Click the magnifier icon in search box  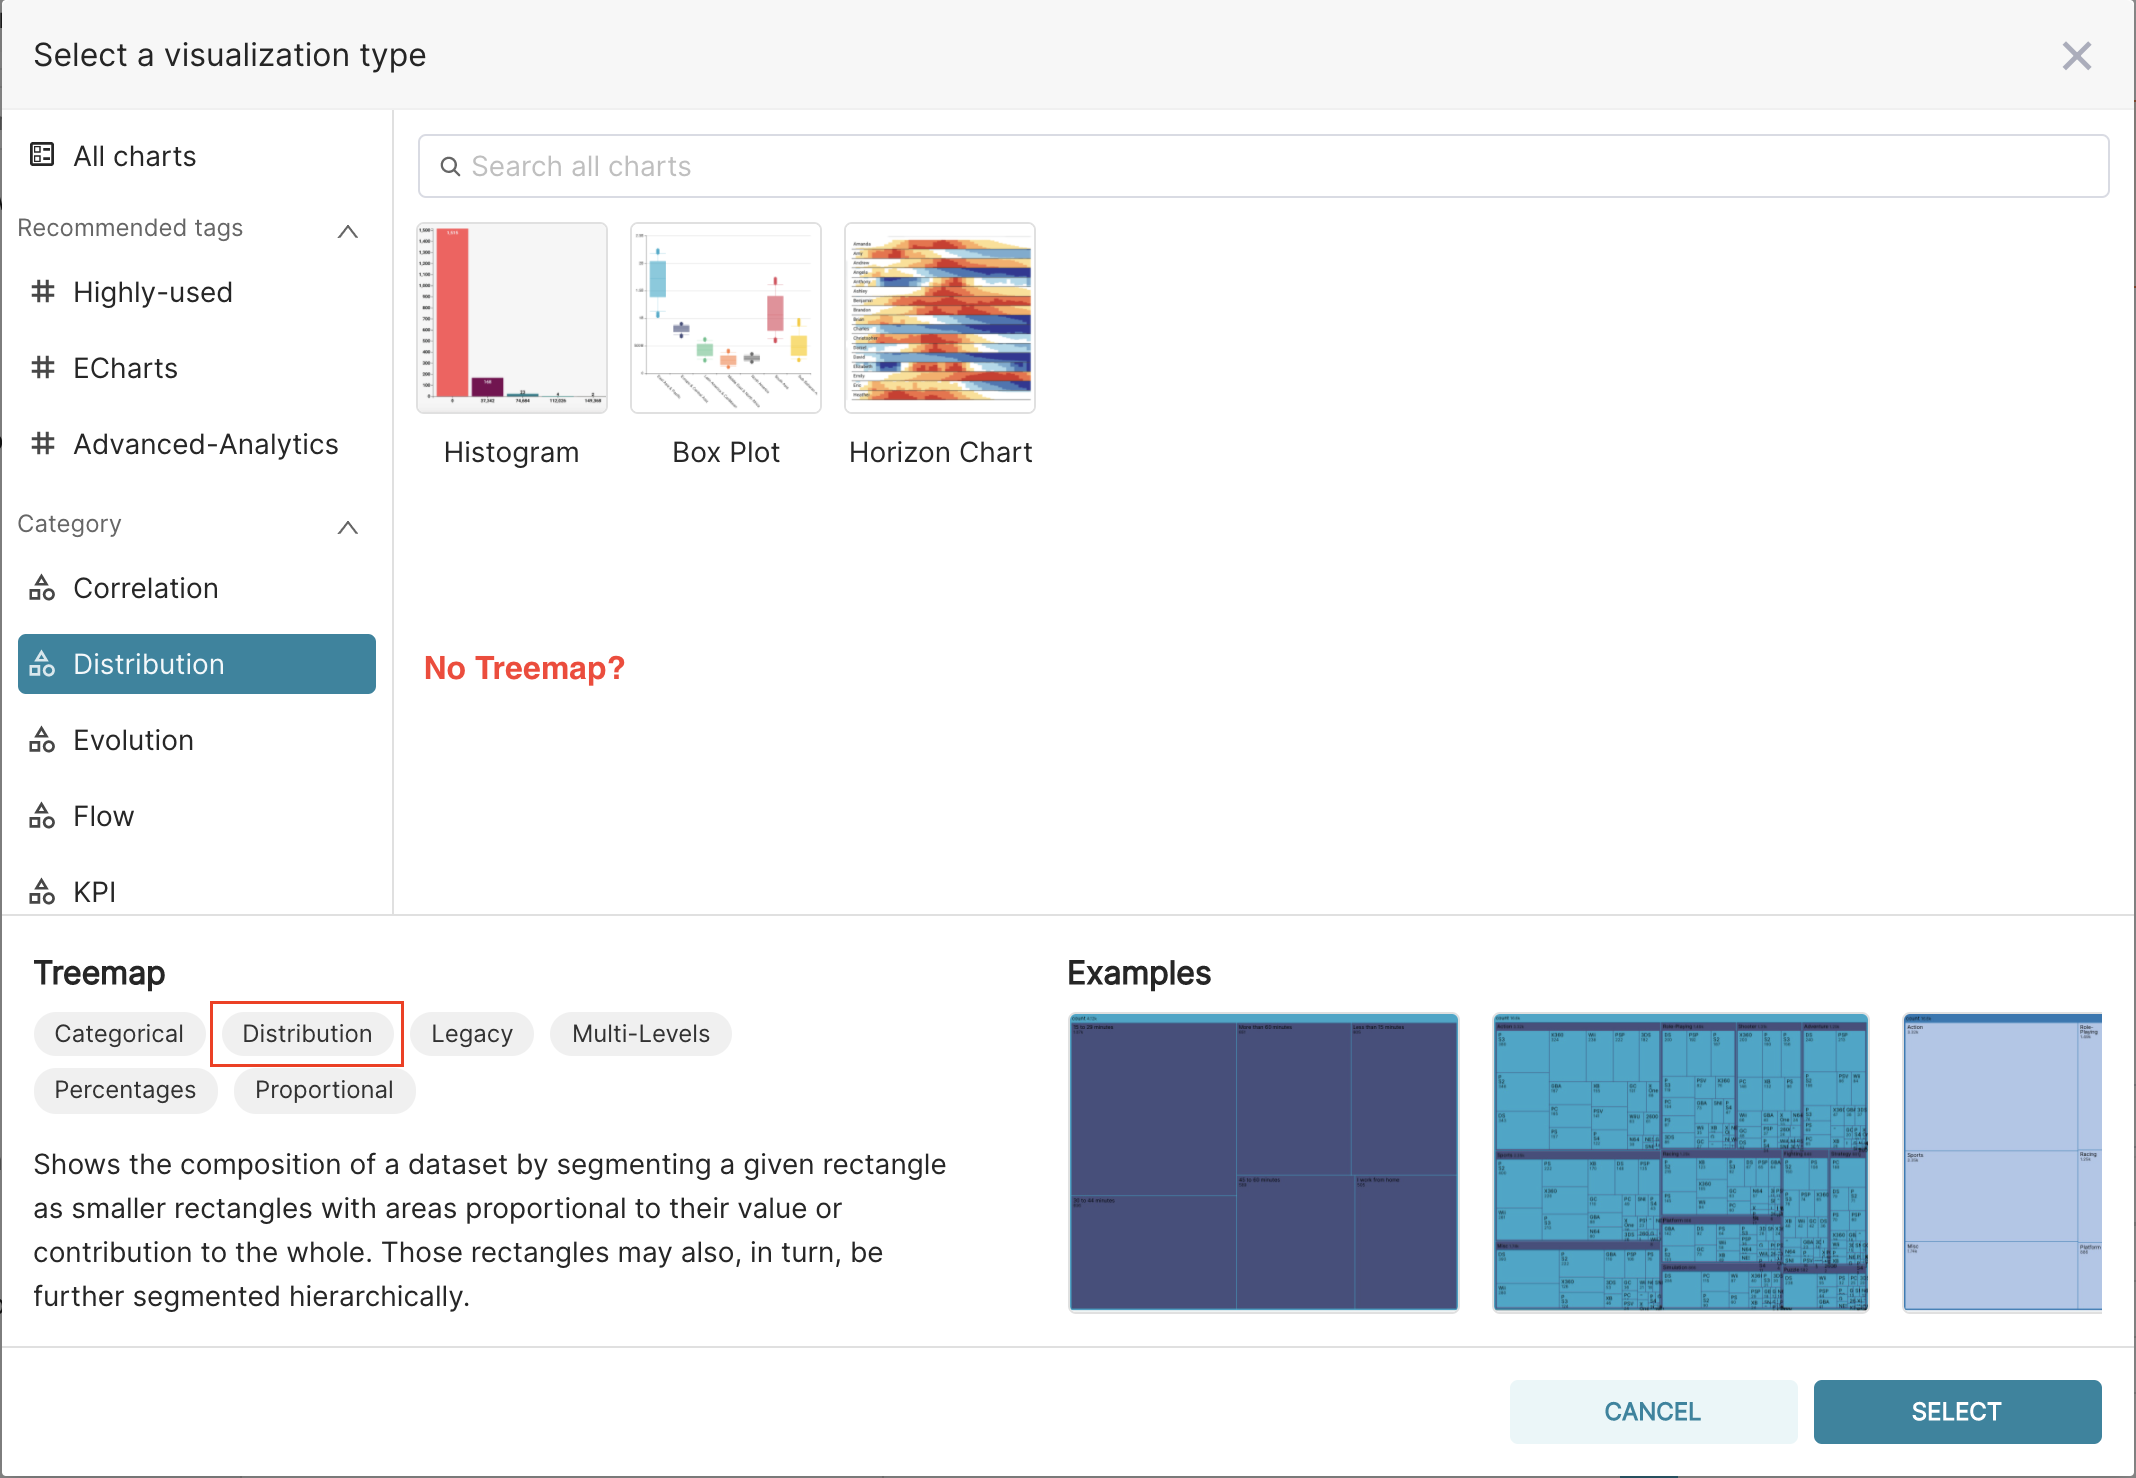point(451,166)
